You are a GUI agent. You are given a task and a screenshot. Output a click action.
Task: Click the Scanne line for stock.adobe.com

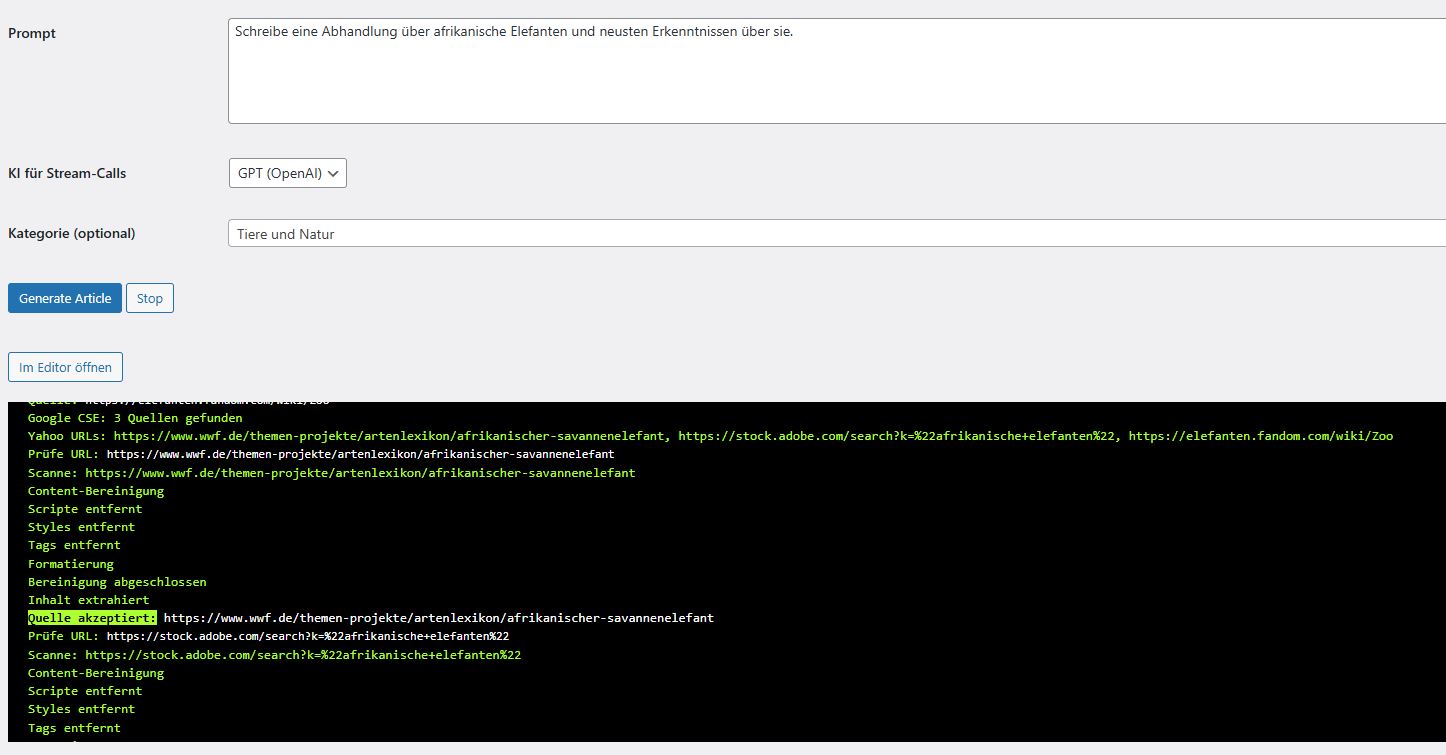click(x=274, y=655)
